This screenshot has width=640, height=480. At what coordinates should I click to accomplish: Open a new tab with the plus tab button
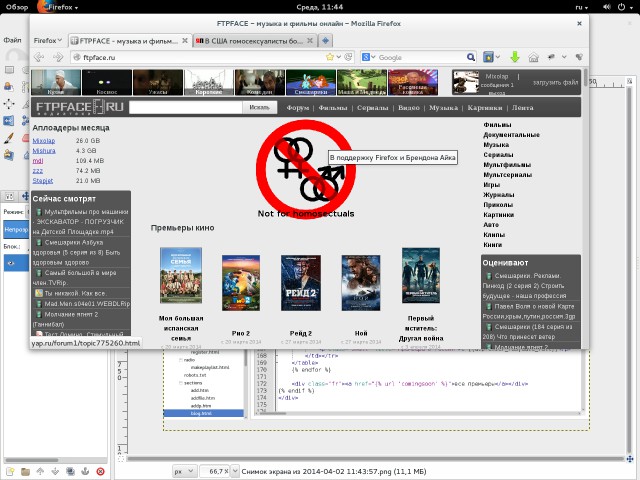tap(325, 40)
